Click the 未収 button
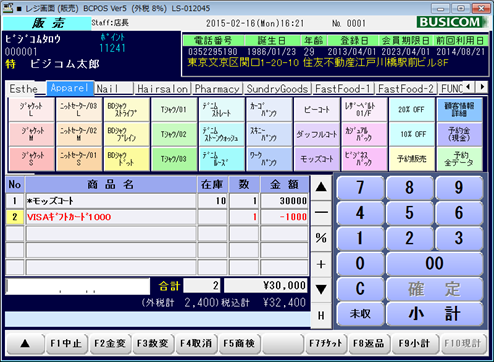This screenshot has width=494, height=362. [x=360, y=314]
